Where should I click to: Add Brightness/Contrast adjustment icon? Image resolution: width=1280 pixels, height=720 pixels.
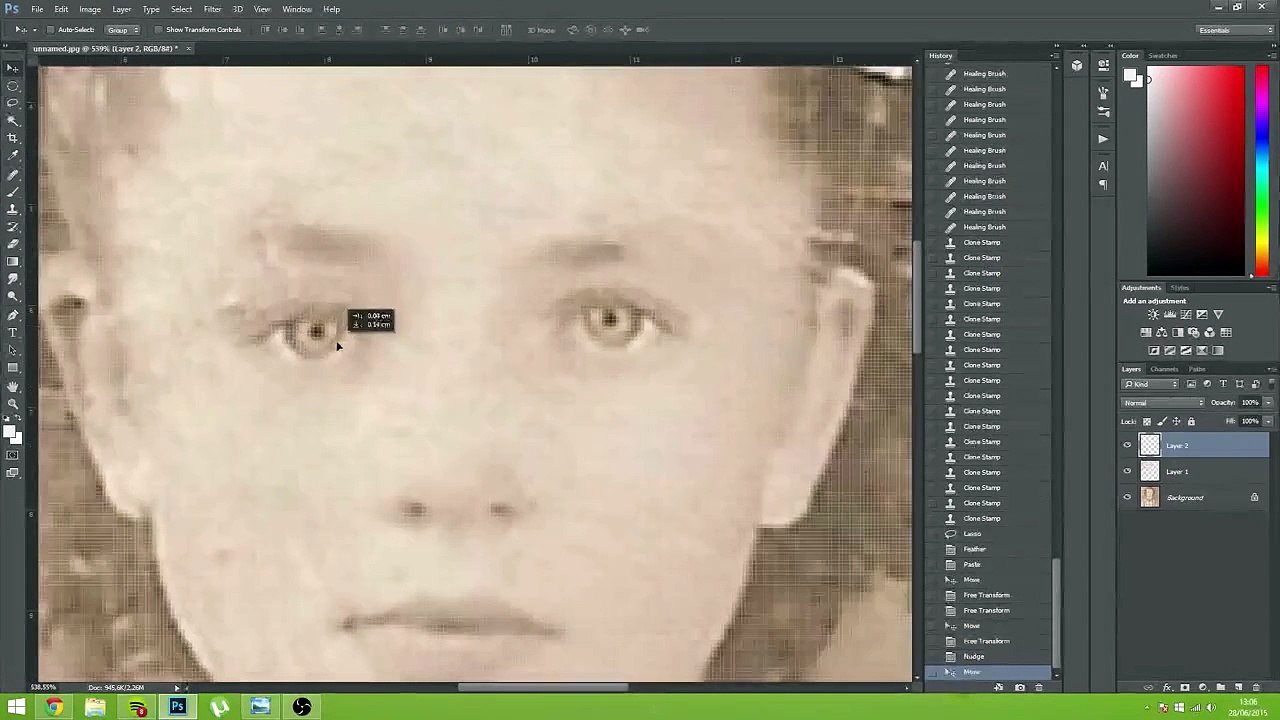click(1153, 315)
